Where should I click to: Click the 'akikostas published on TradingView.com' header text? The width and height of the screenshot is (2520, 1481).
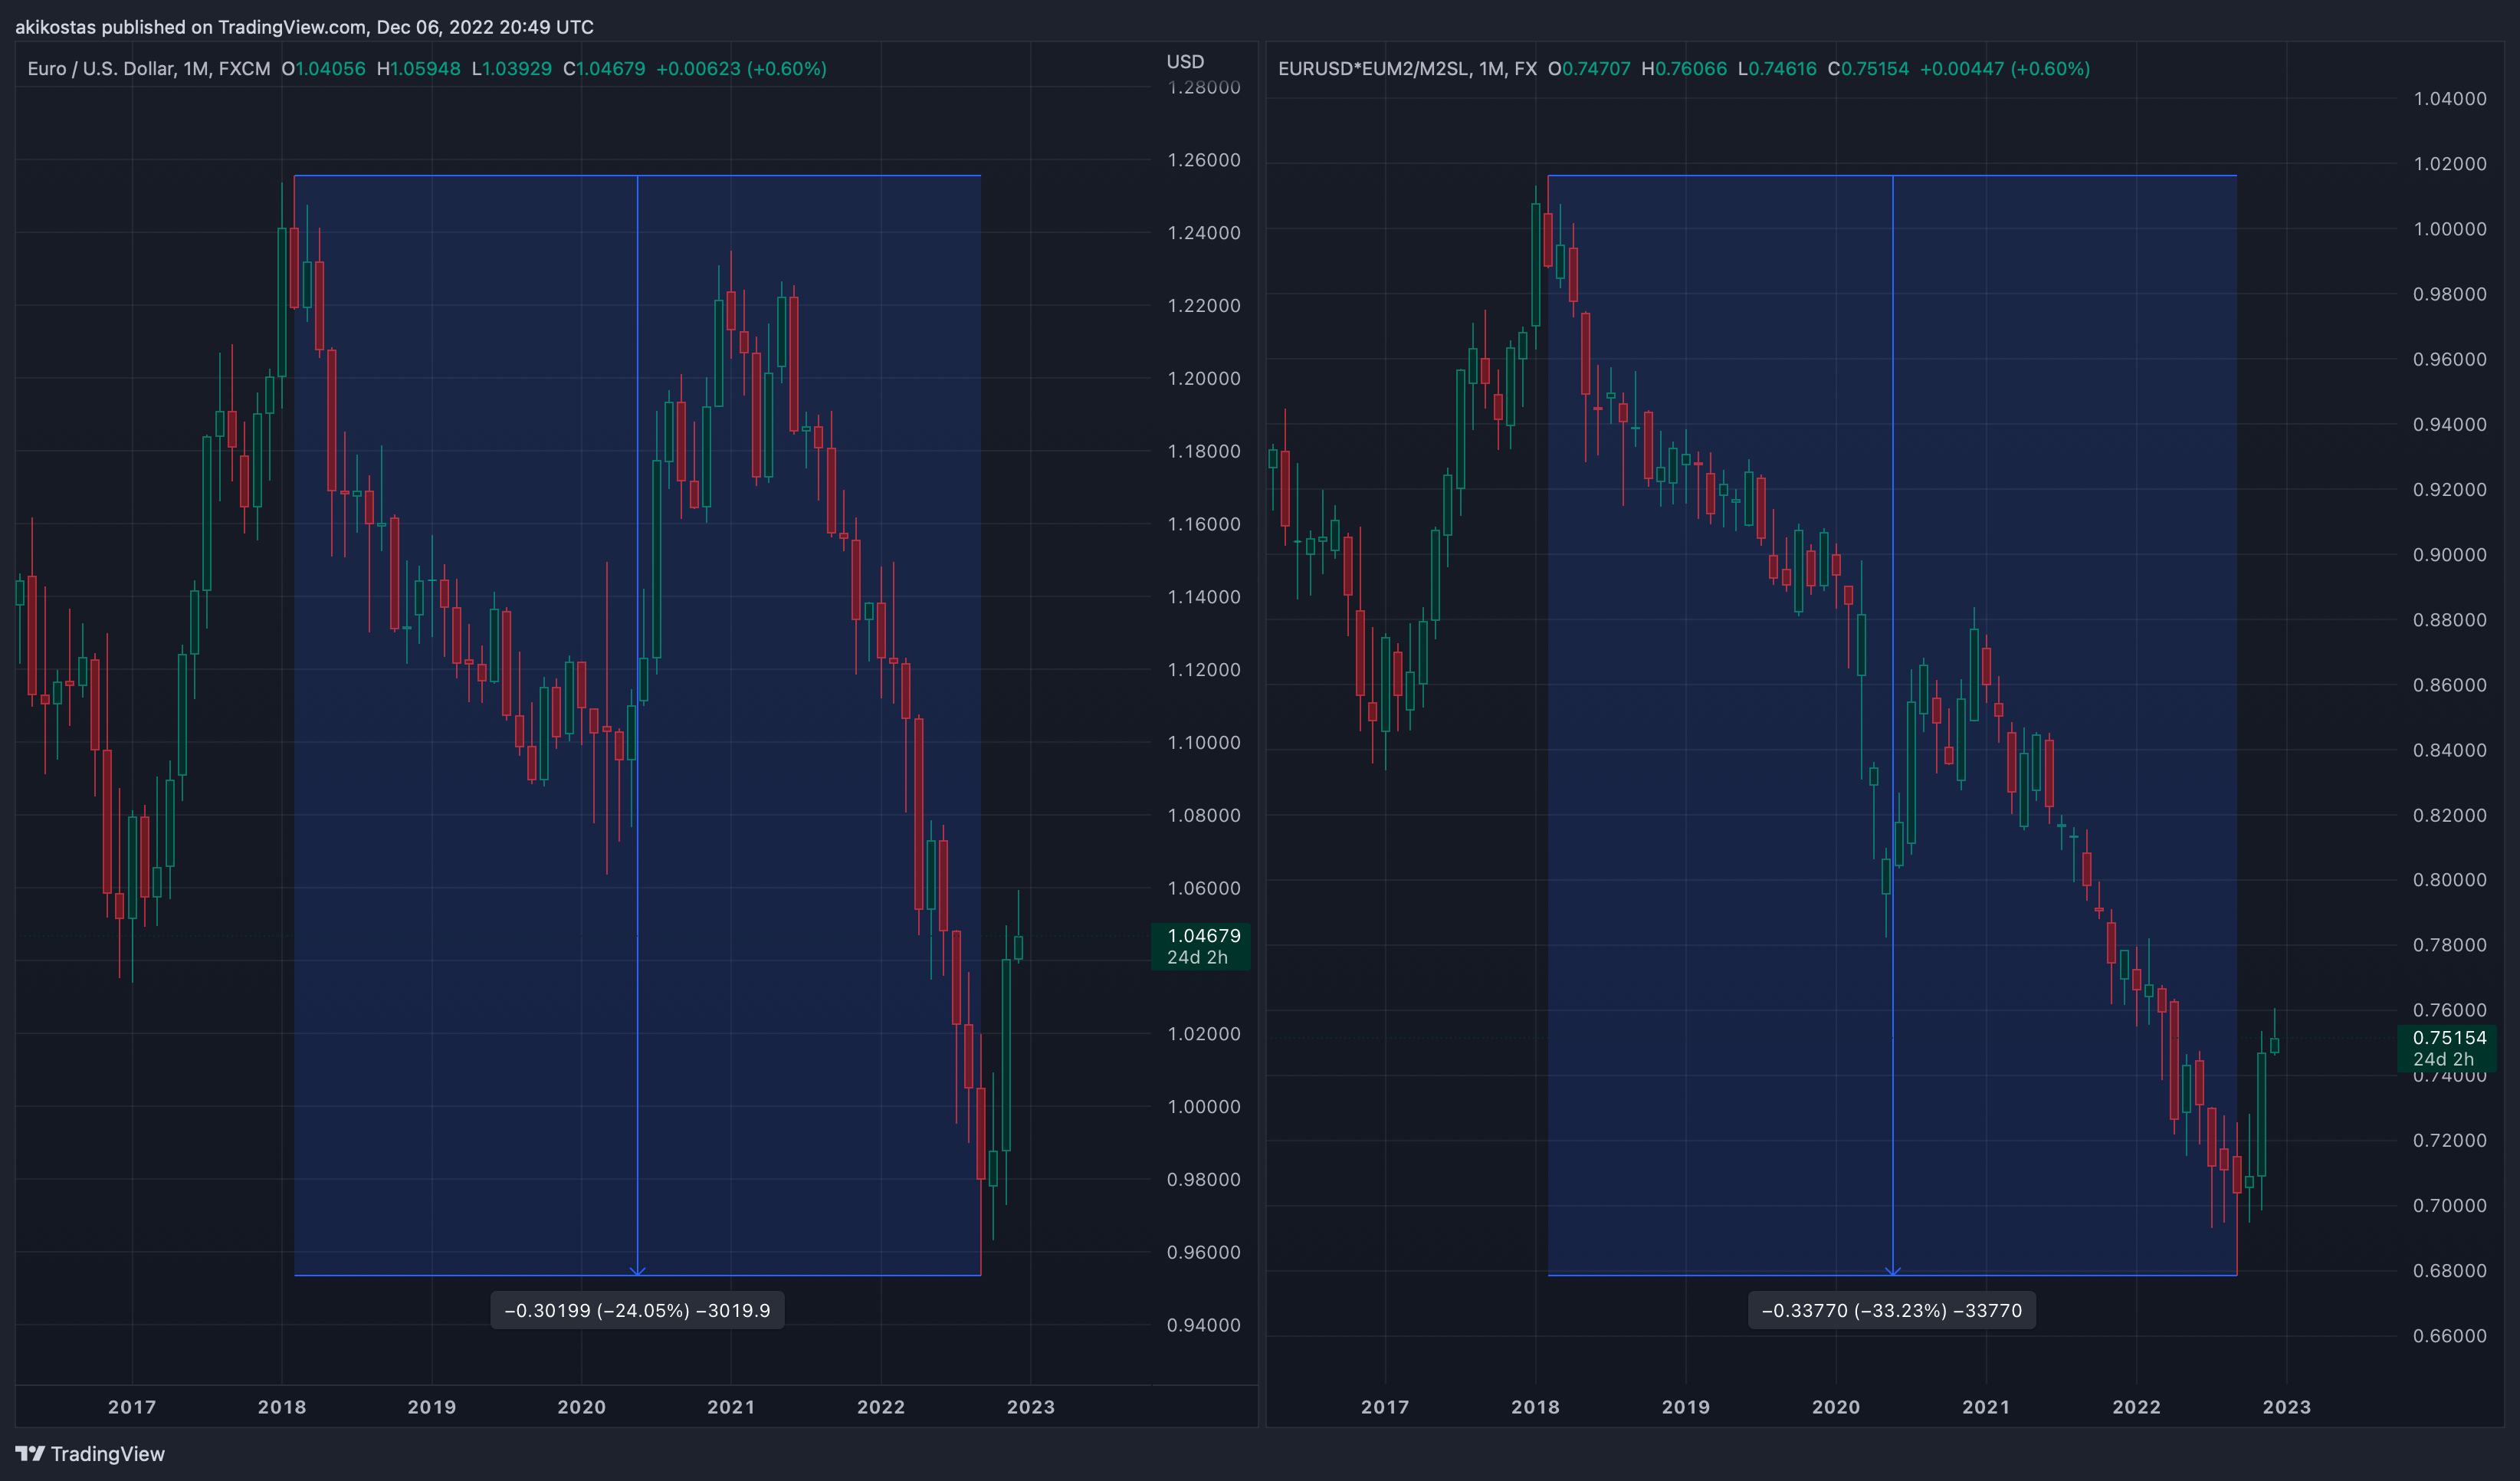point(191,27)
